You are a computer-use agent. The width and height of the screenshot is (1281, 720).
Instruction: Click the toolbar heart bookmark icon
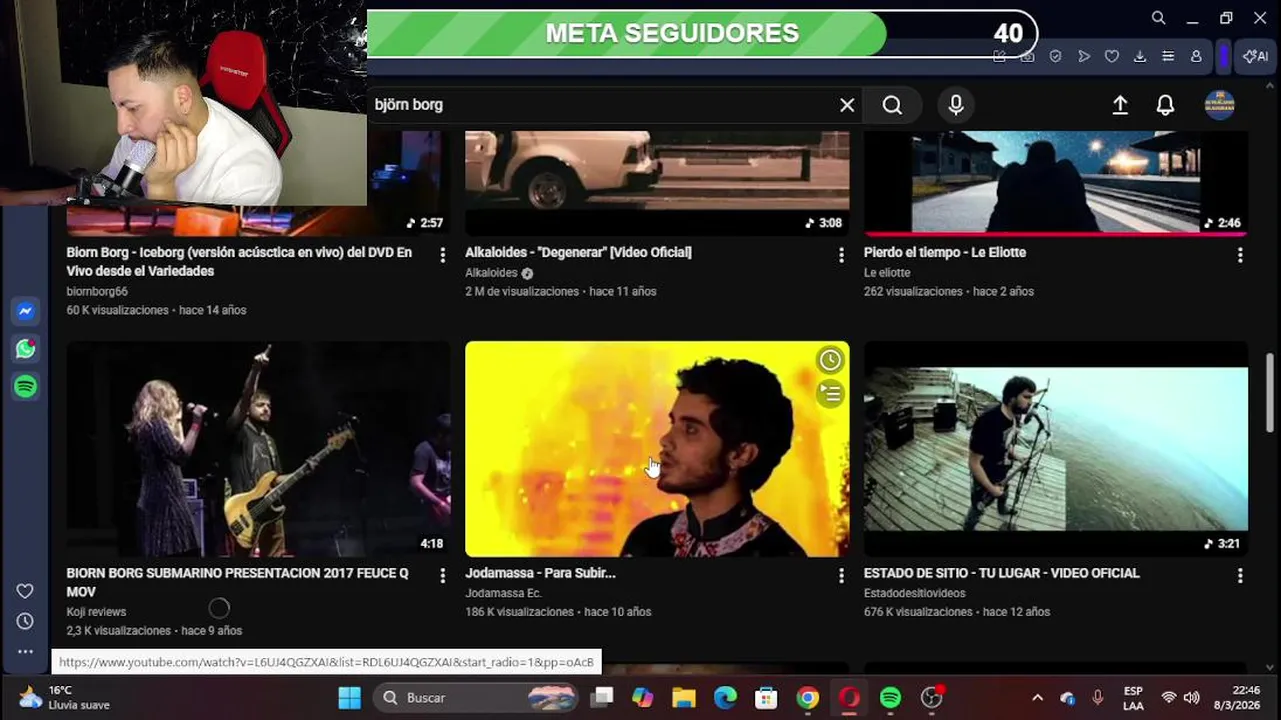pos(1112,57)
